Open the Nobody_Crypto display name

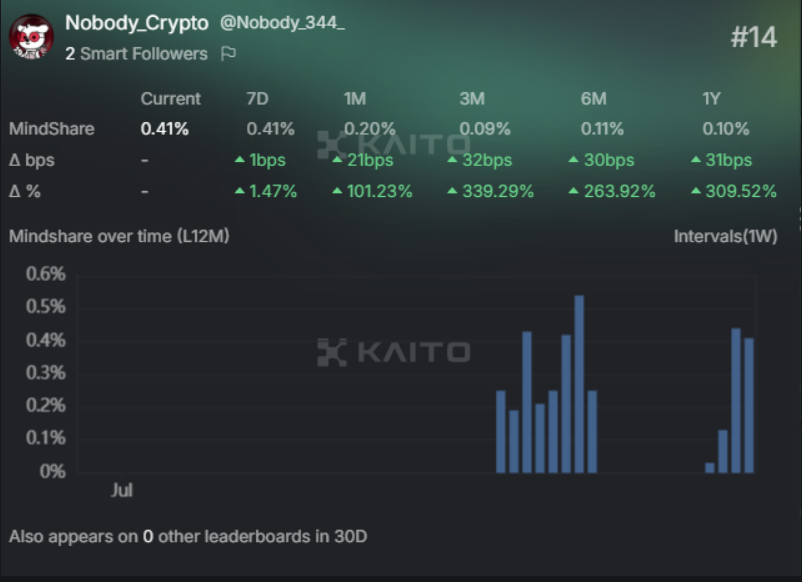(137, 23)
